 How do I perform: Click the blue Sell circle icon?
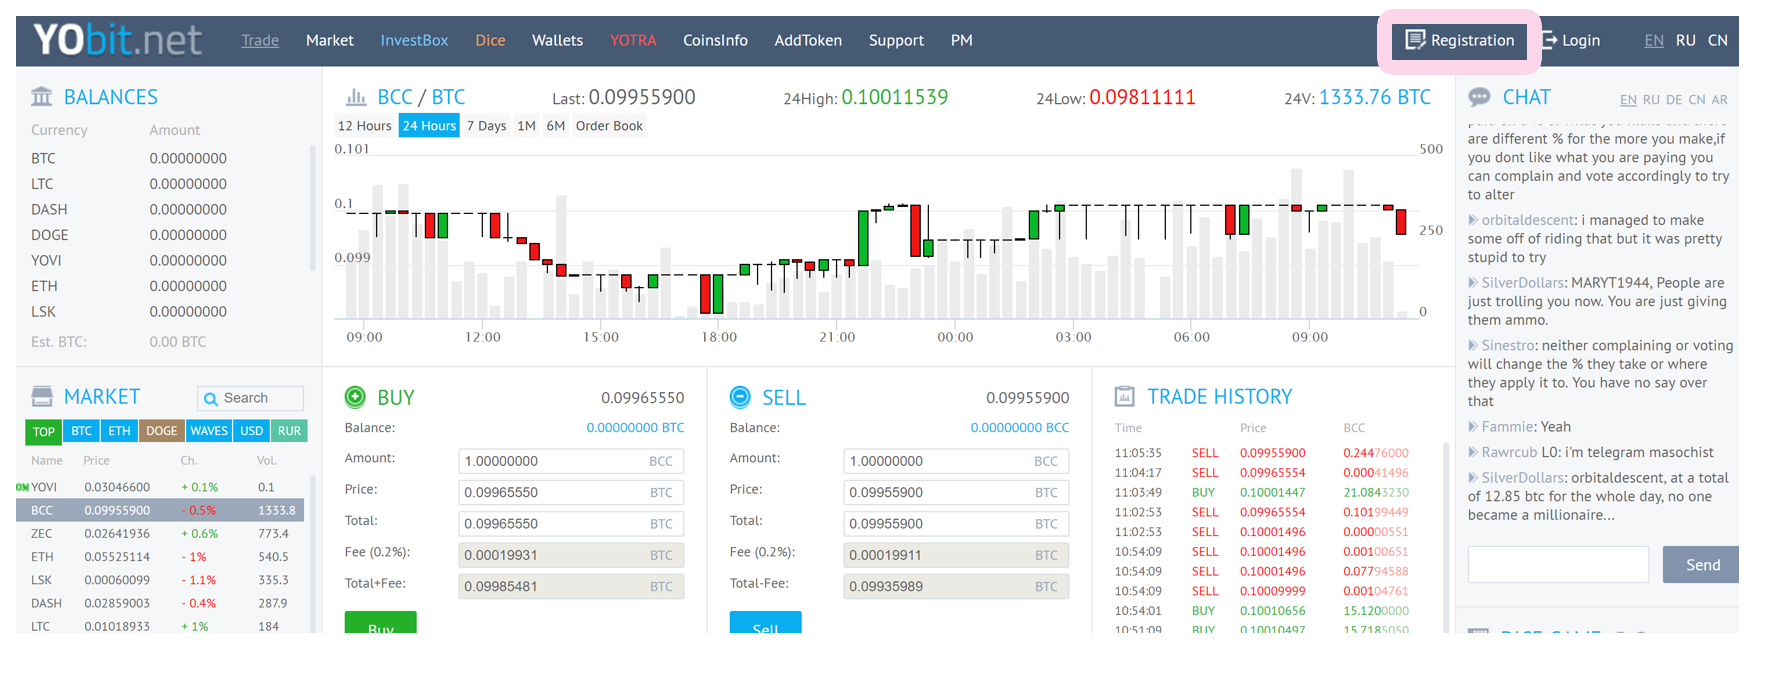point(740,397)
